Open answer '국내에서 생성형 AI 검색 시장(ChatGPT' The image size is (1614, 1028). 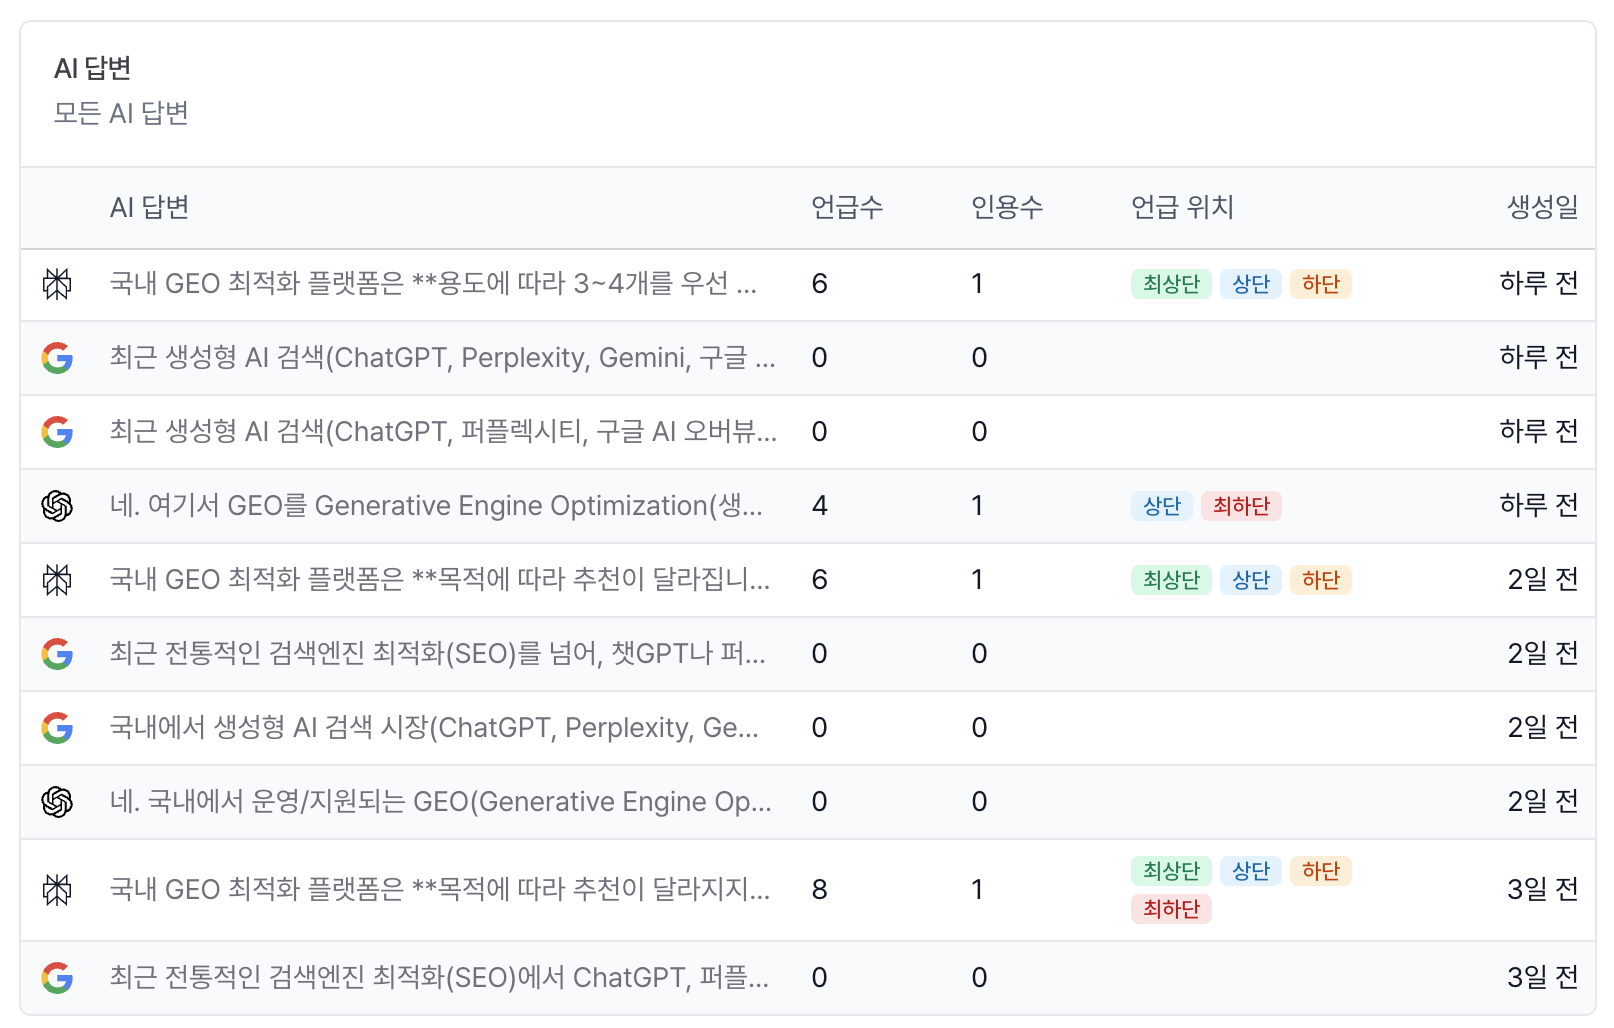pyautogui.click(x=434, y=728)
